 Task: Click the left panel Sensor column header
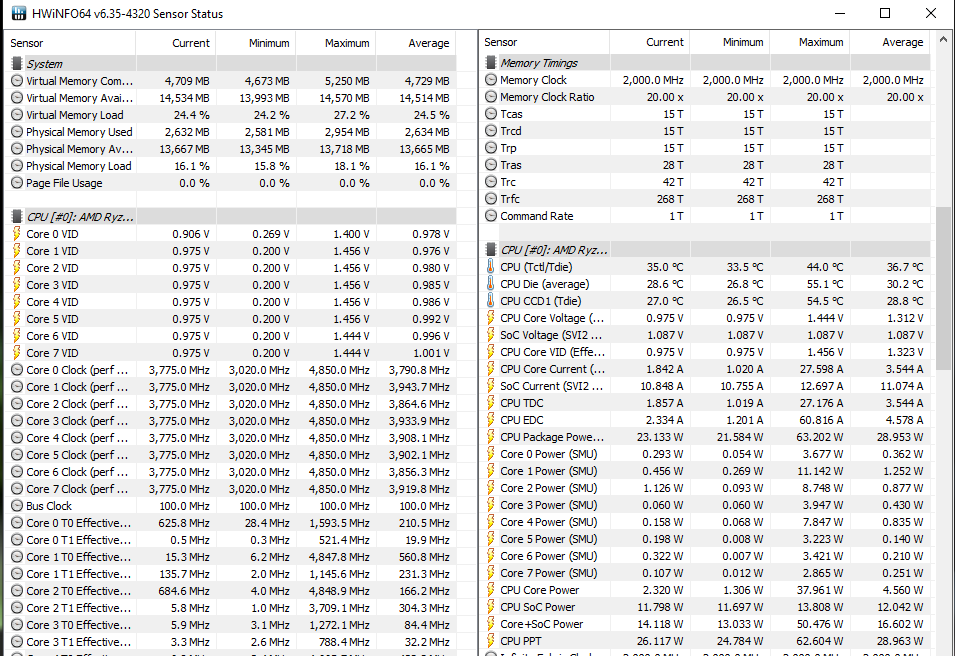pos(70,43)
